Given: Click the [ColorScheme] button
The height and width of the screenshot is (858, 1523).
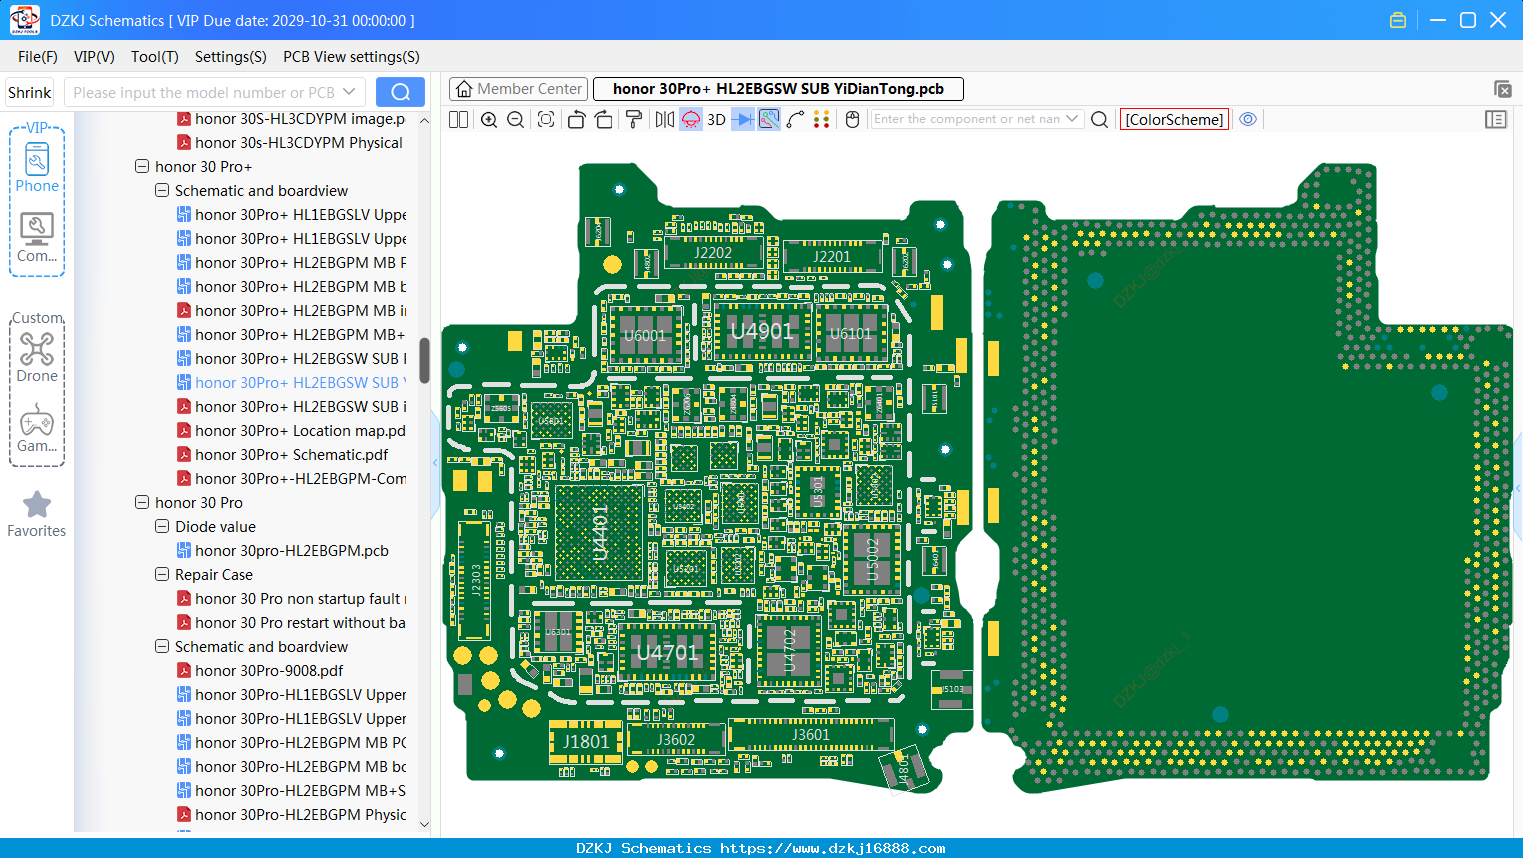Looking at the screenshot, I should [1174, 119].
